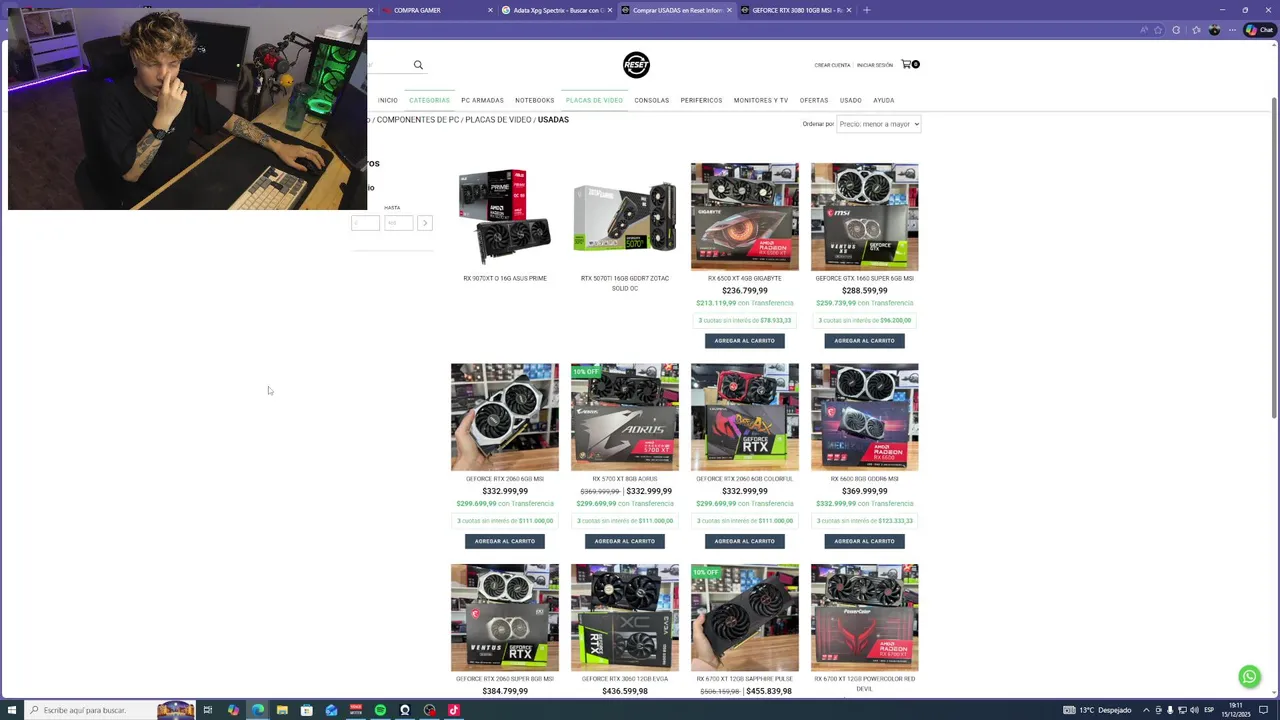Screen dimensions: 1280x720
Task: Click the price filter arrow button
Action: click(425, 223)
